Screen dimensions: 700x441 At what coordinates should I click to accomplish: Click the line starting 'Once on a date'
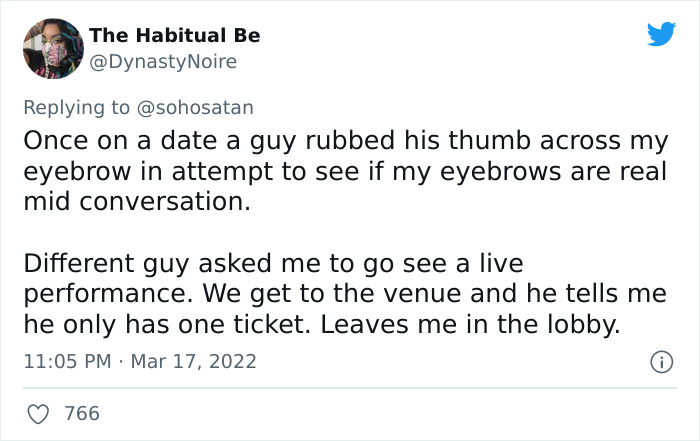343,140
